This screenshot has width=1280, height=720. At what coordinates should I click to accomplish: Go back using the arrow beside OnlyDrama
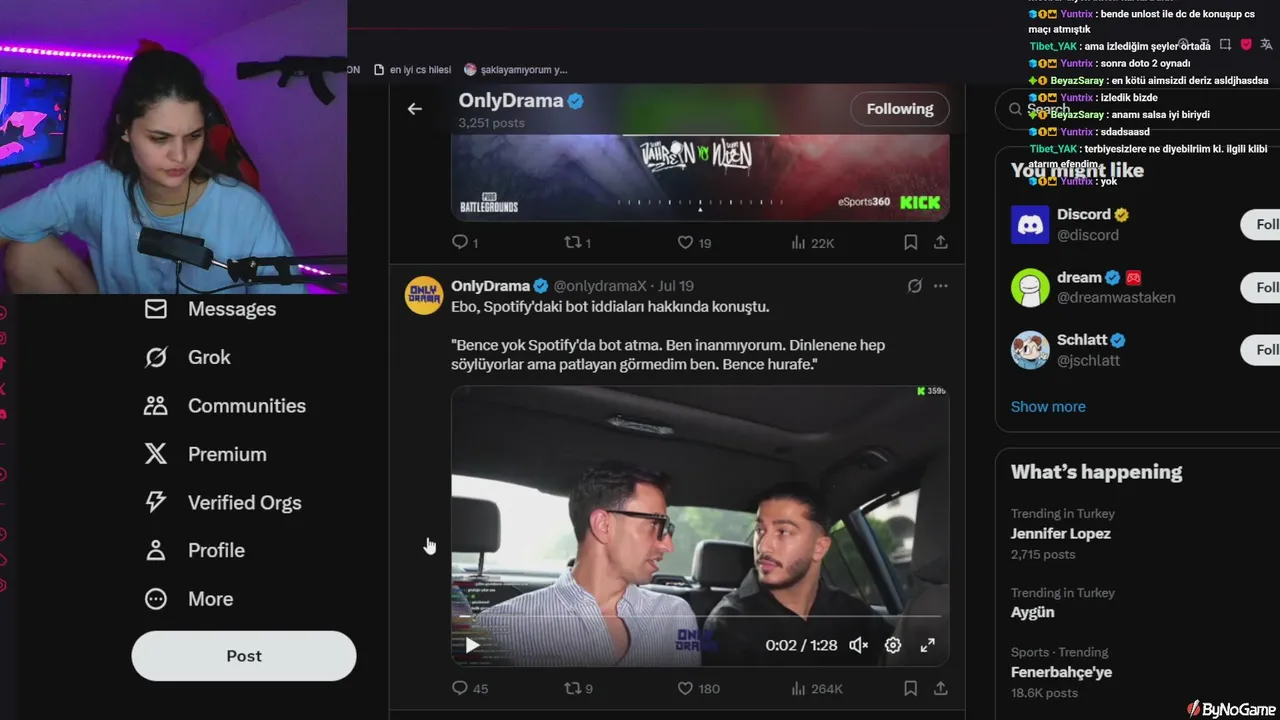pyautogui.click(x=414, y=109)
